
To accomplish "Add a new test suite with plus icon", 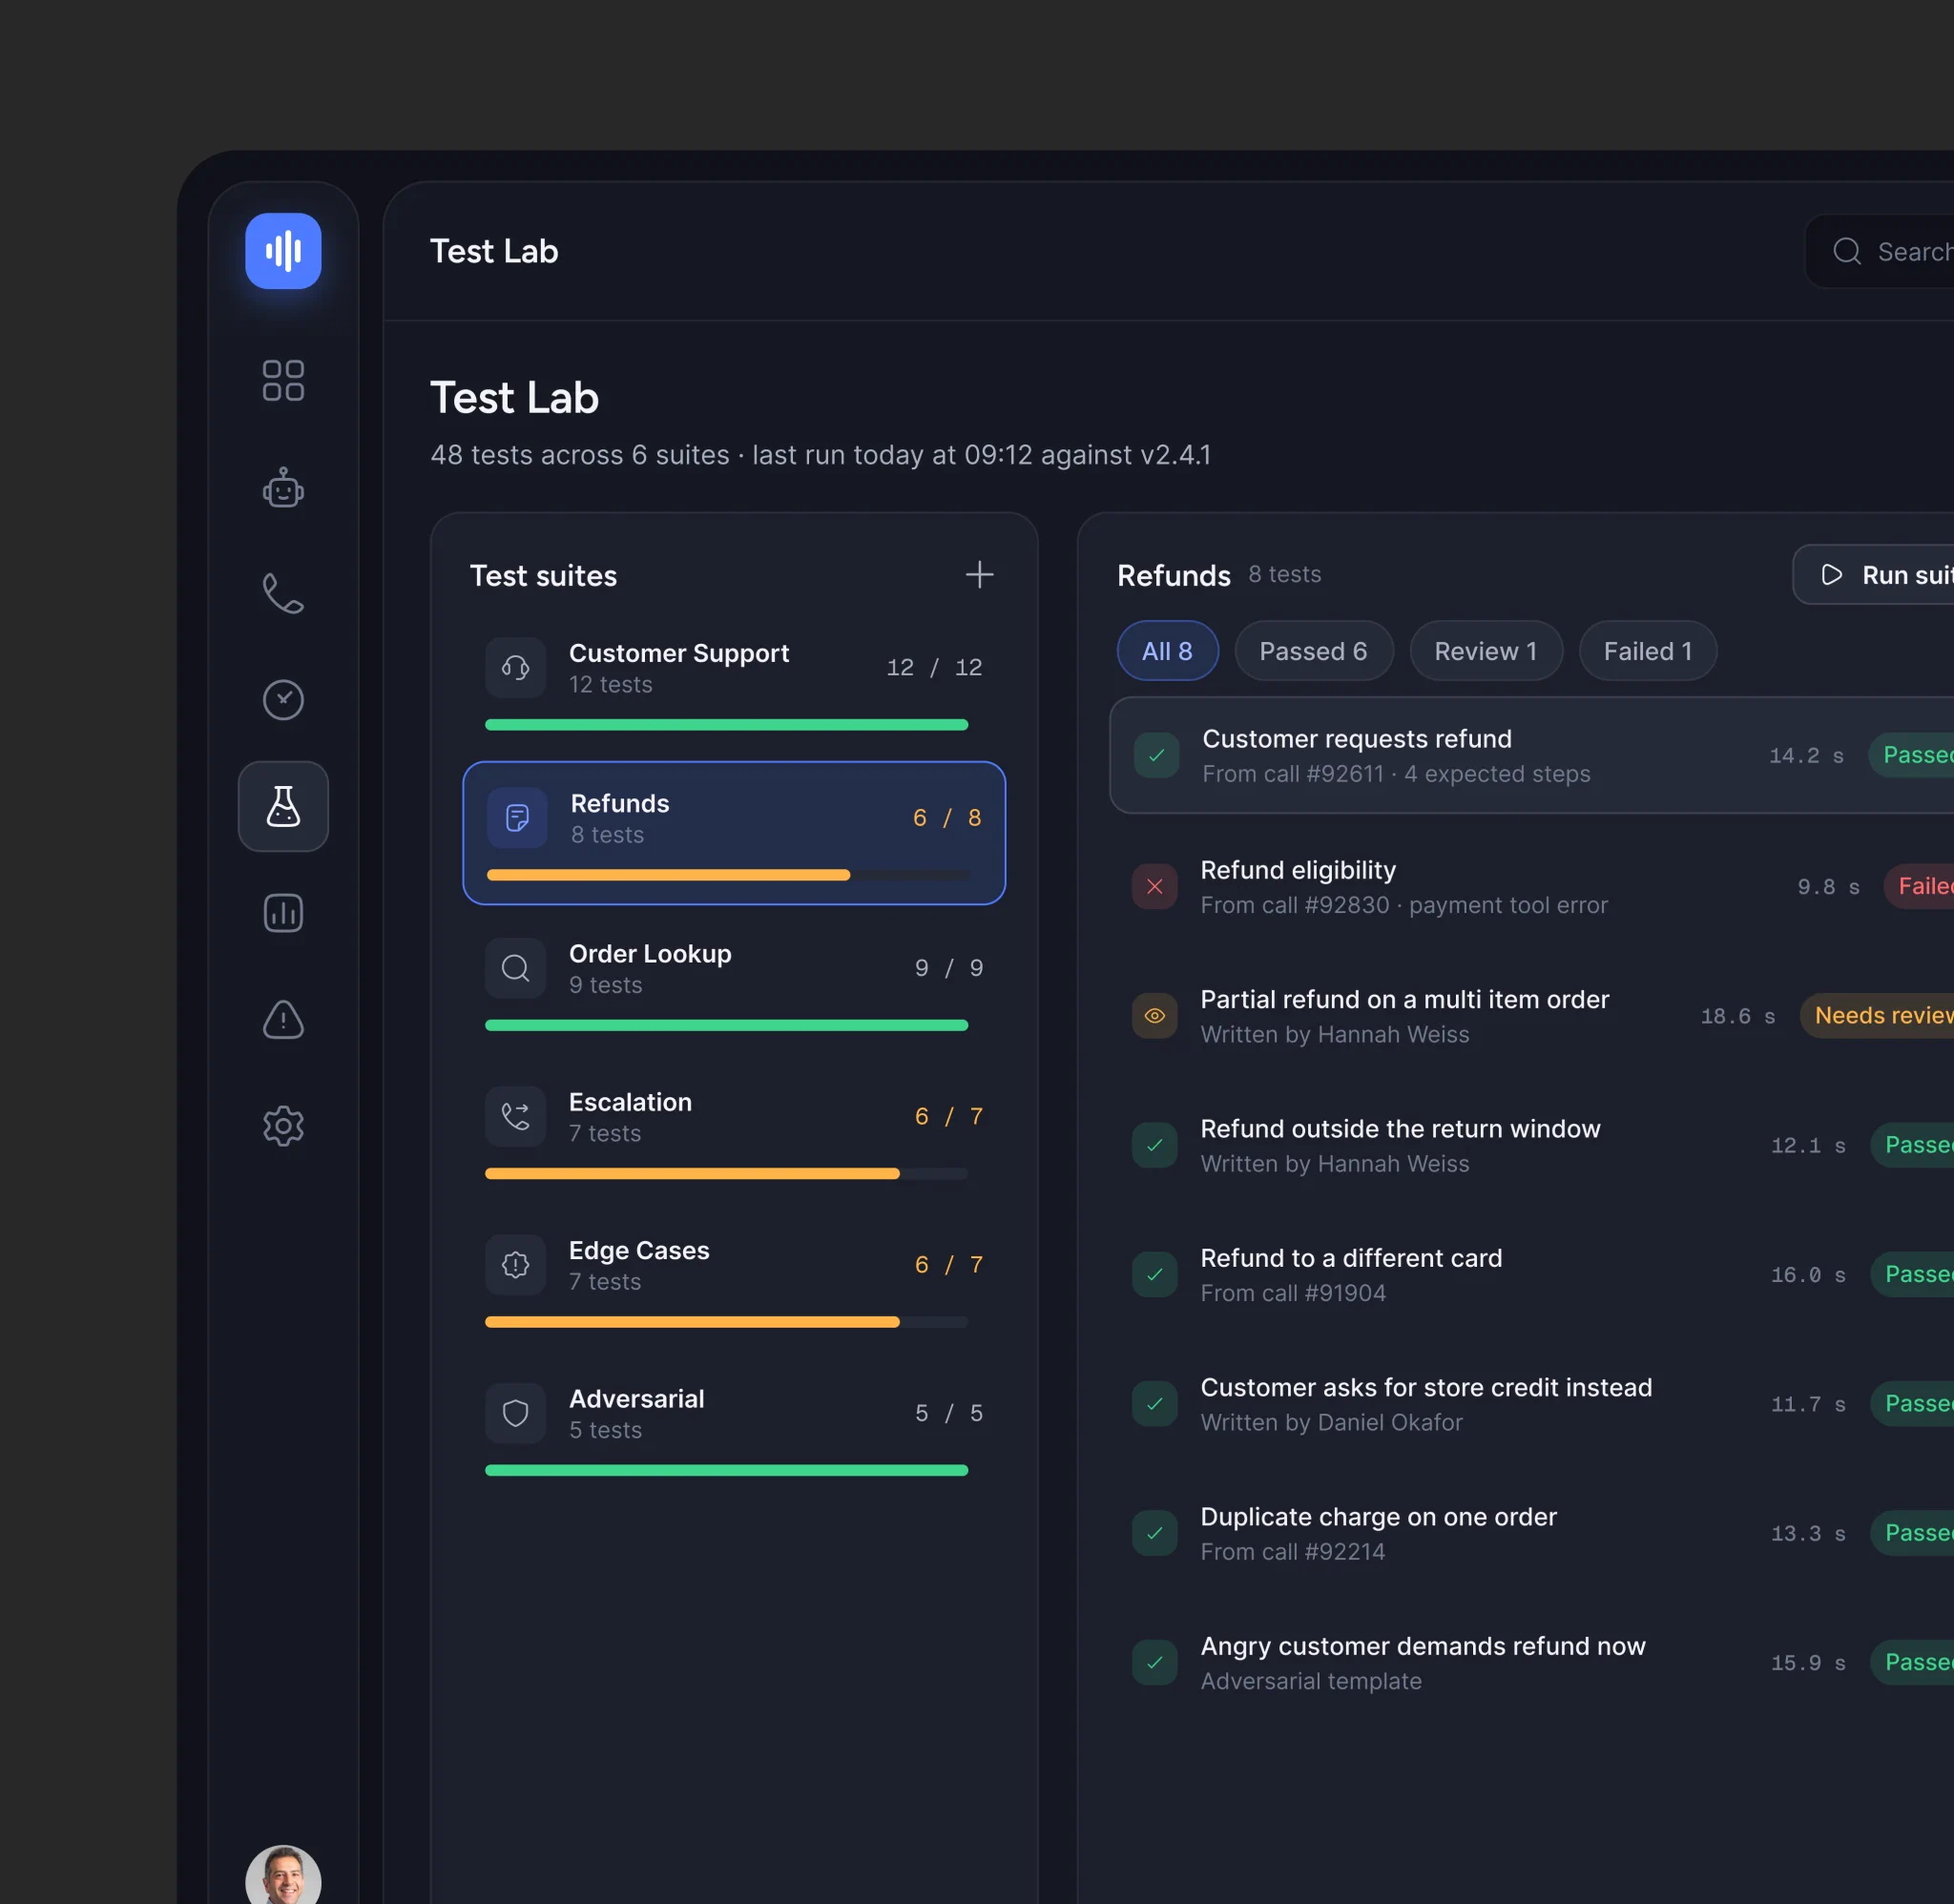I will pyautogui.click(x=979, y=574).
